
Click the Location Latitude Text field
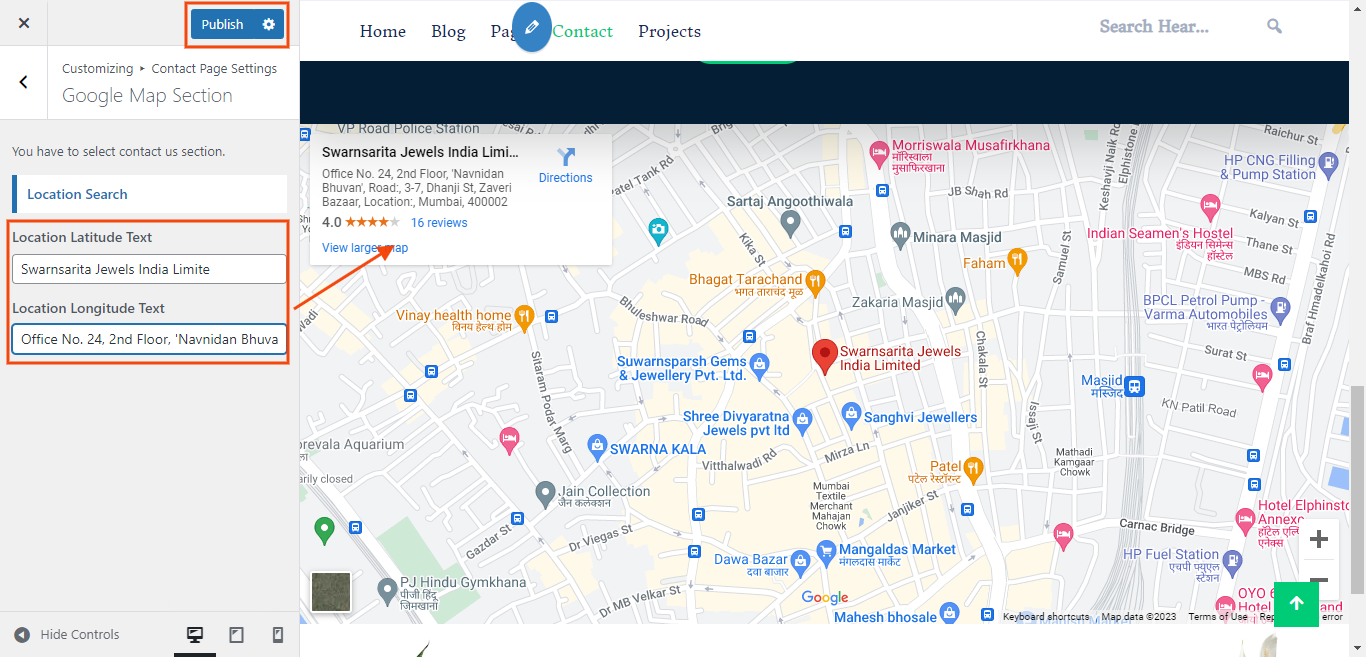149,269
